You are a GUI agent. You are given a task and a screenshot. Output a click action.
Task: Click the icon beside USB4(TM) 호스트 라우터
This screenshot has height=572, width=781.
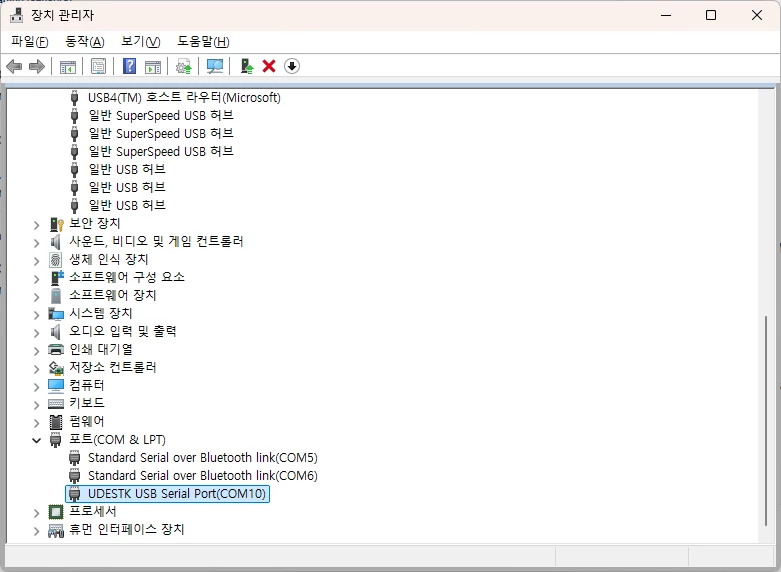coord(74,98)
